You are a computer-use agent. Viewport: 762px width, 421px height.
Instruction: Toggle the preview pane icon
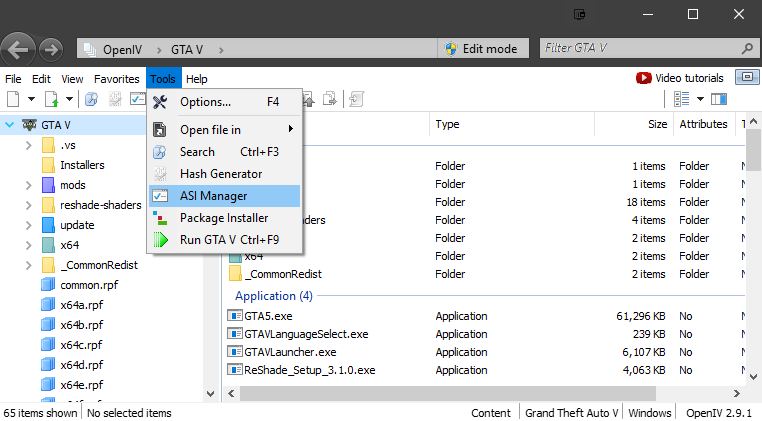pos(719,99)
